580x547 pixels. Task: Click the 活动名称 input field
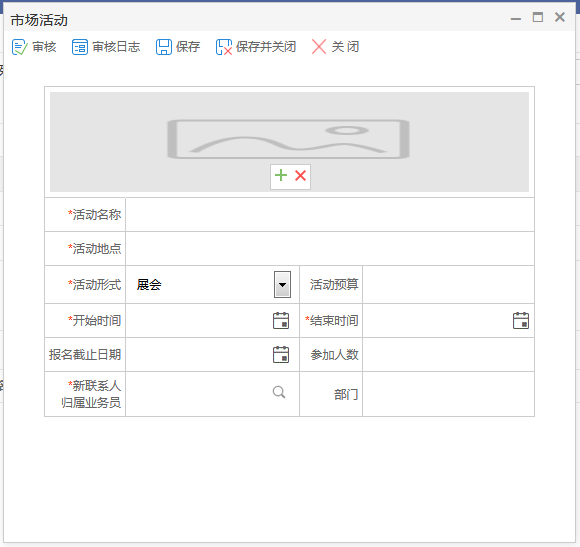(330, 215)
